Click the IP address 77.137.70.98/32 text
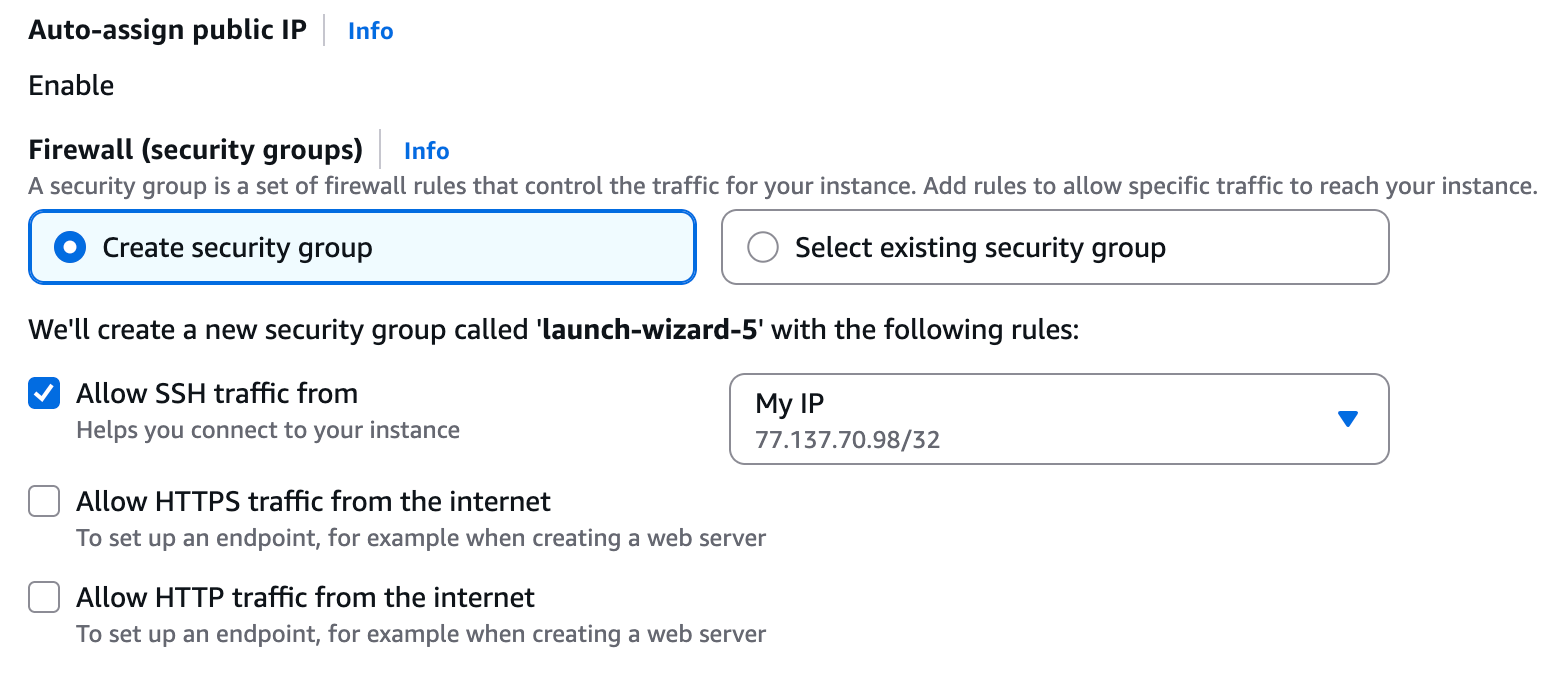Image resolution: width=1567 pixels, height=673 pixels. [846, 439]
